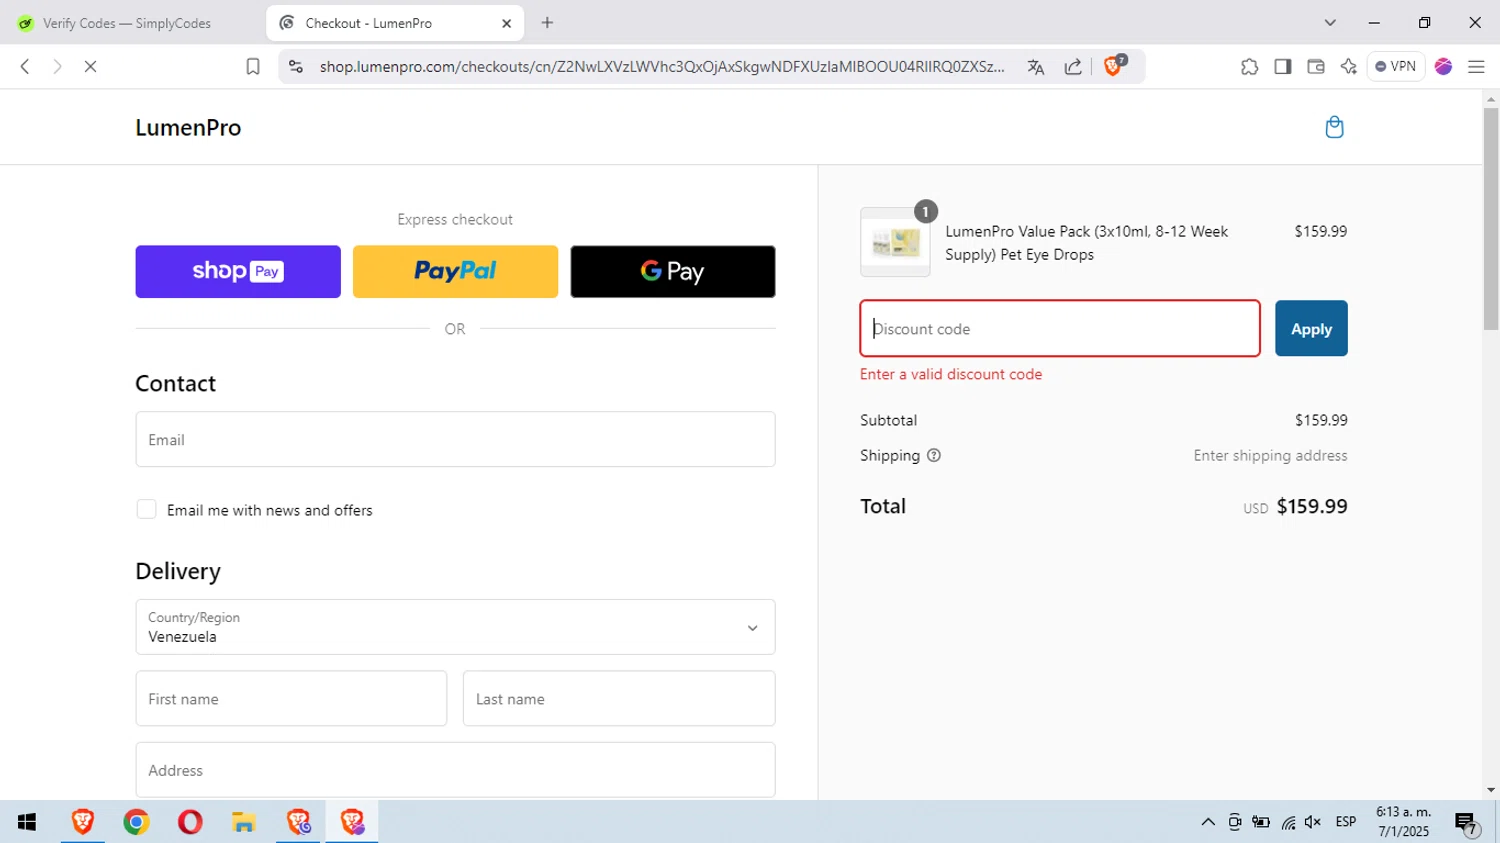The image size is (1500, 843).
Task: Launch Google Chrome from the taskbar
Action: pyautogui.click(x=136, y=822)
